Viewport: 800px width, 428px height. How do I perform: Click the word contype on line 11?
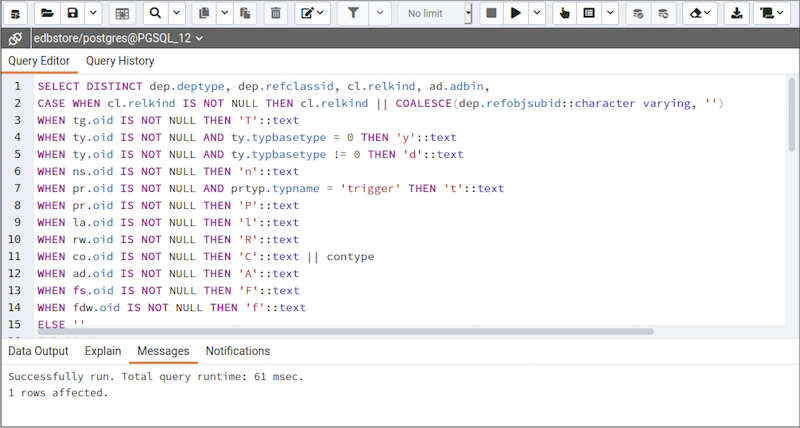tap(350, 257)
